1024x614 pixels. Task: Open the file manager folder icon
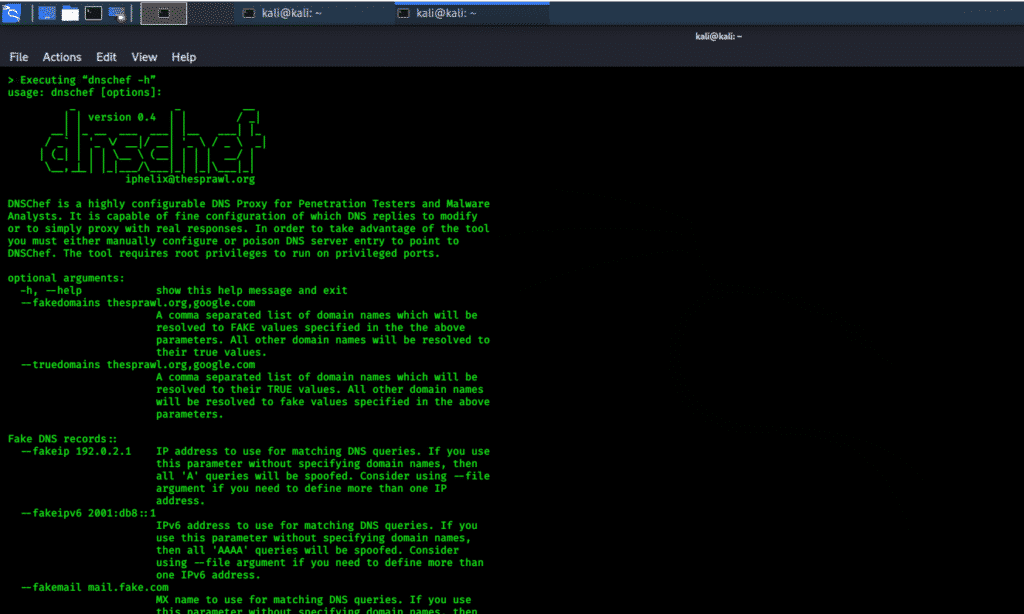click(70, 13)
